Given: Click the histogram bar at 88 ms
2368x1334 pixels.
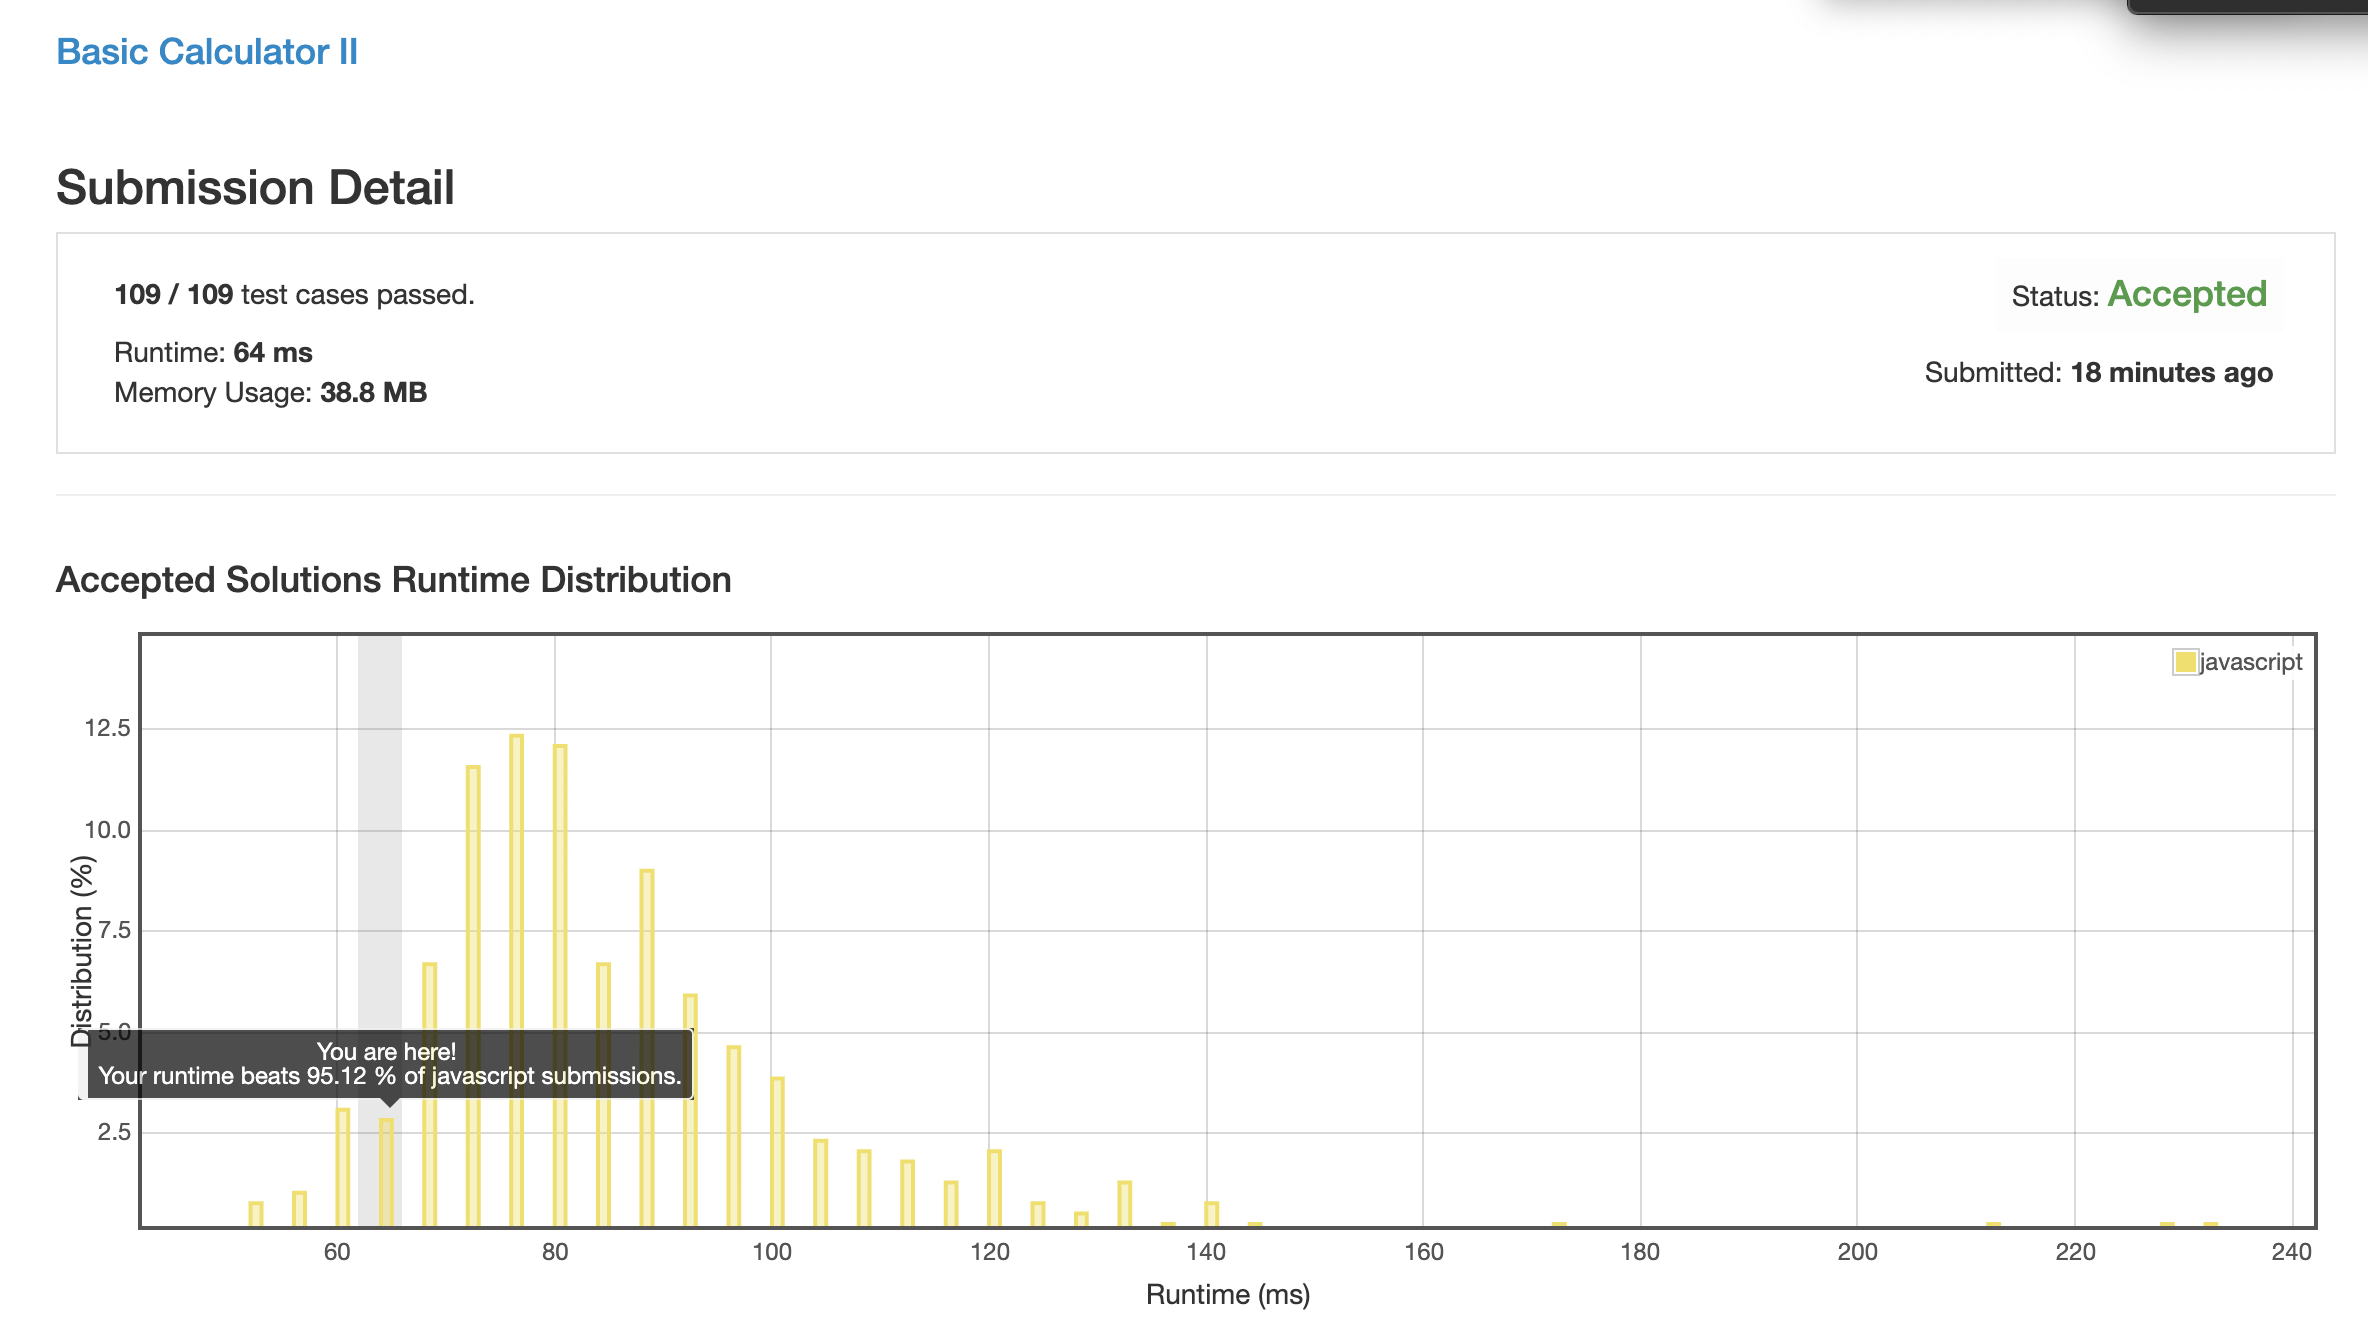Looking at the screenshot, I should [x=647, y=1049].
